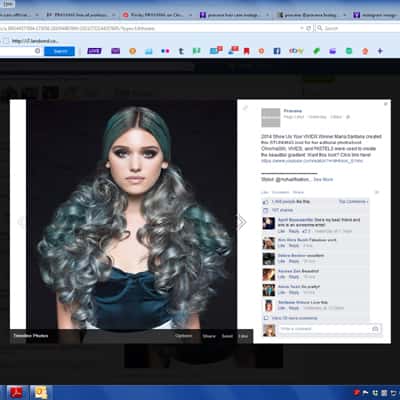The image size is (400, 400).
Task: Go to the previous photo with the left arrow
Action: pyautogui.click(x=21, y=222)
